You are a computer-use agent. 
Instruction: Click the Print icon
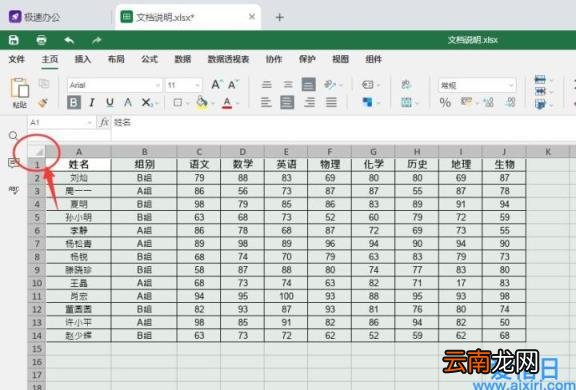(x=42, y=40)
